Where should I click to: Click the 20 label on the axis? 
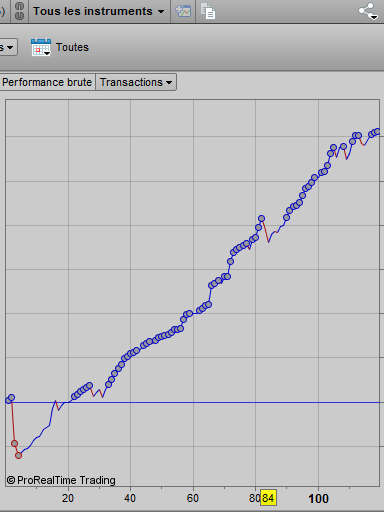pyautogui.click(x=68, y=498)
